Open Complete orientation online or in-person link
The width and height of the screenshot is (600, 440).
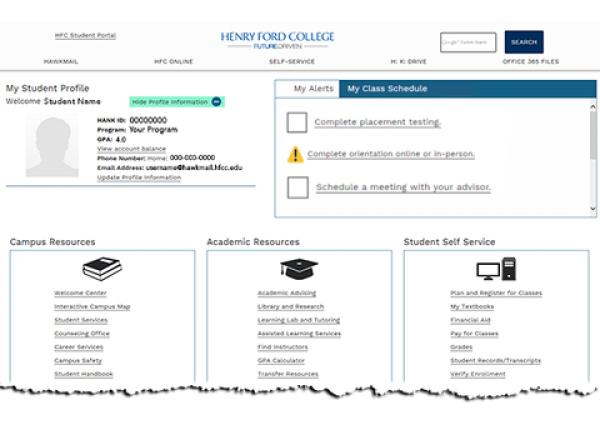pos(391,154)
